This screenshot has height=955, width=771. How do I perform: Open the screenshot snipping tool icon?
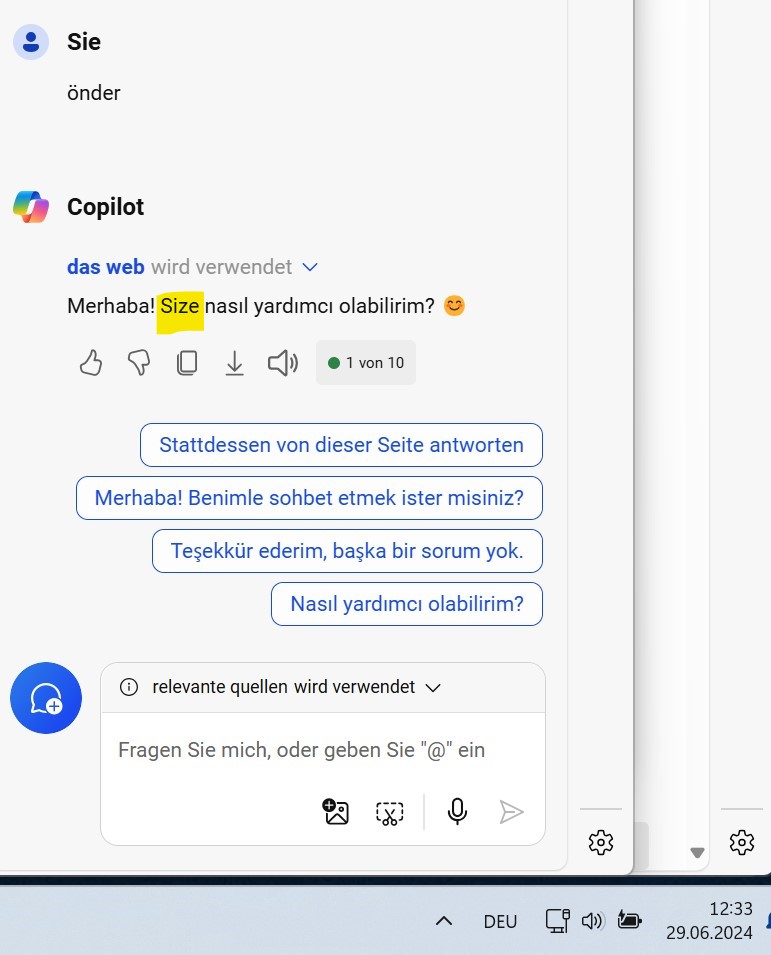[390, 812]
